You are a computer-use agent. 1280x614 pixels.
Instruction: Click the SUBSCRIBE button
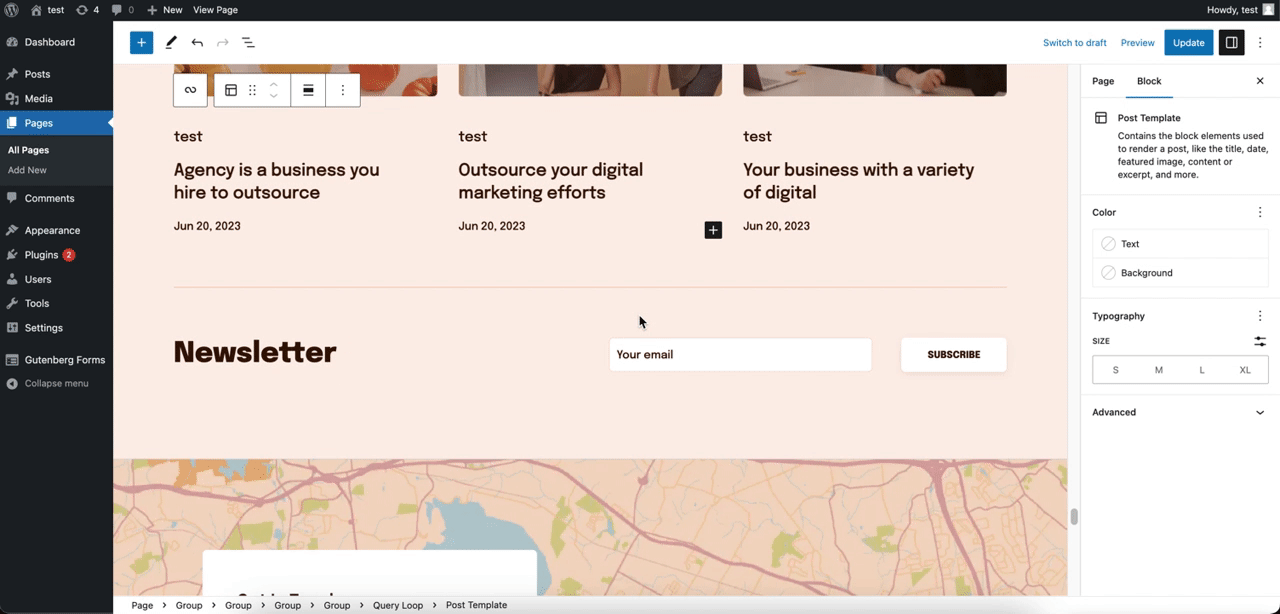(954, 354)
